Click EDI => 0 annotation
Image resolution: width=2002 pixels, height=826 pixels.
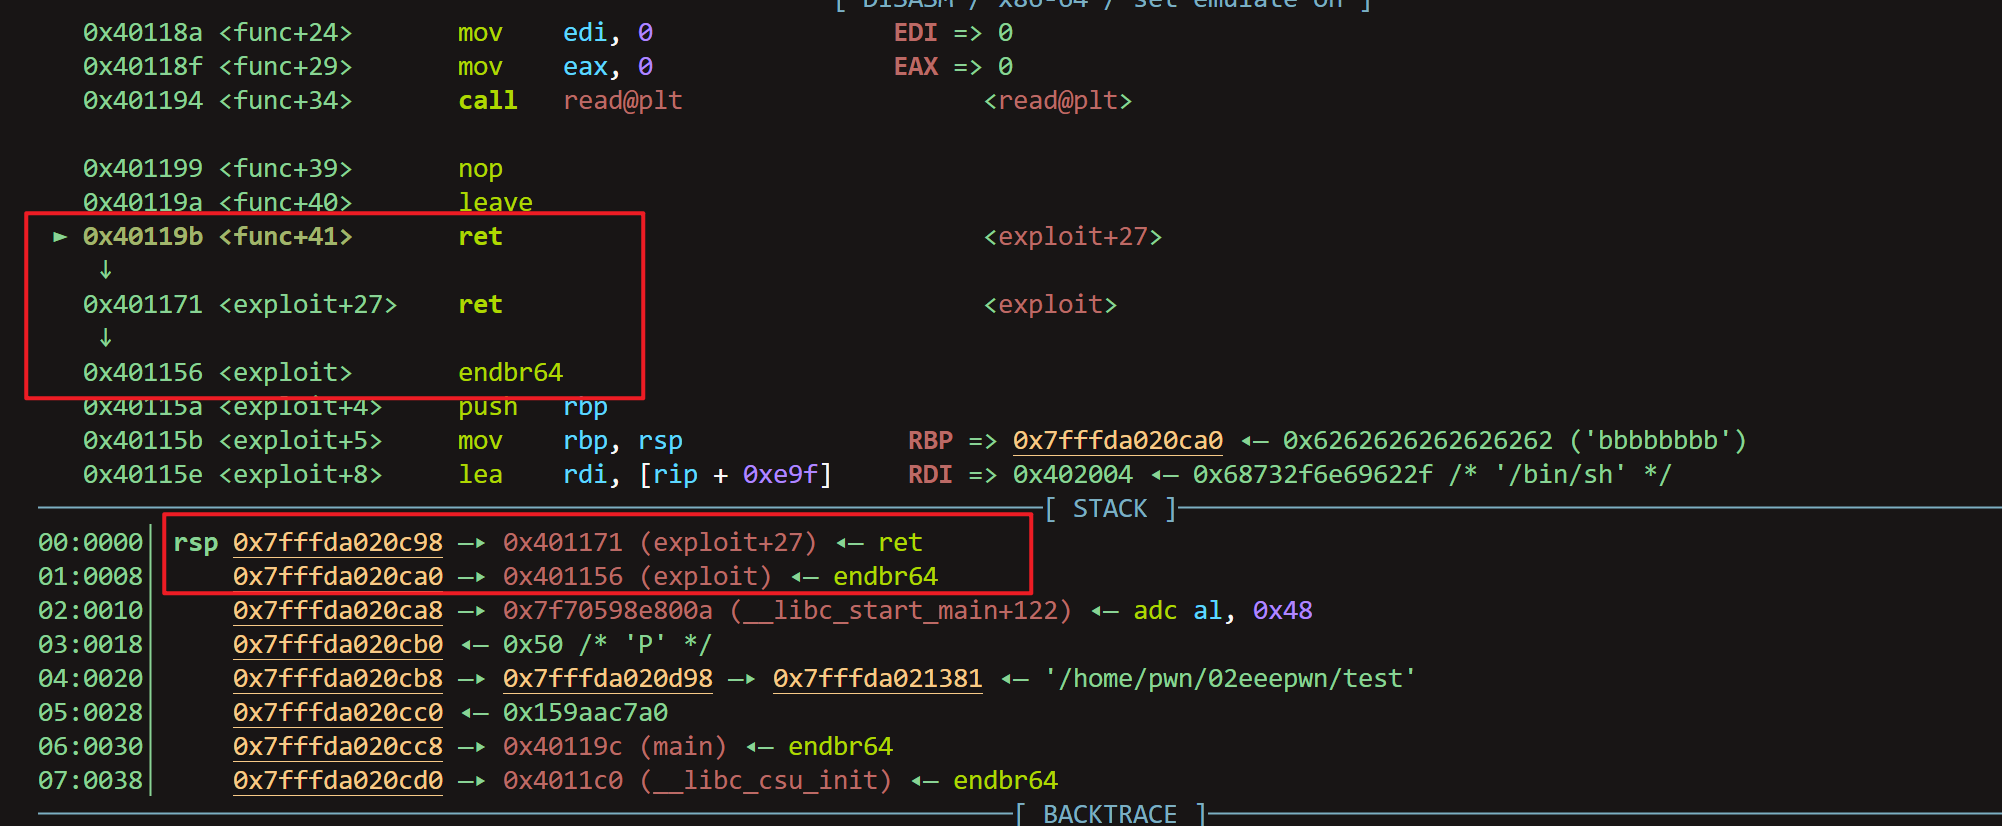pyautogui.click(x=953, y=33)
